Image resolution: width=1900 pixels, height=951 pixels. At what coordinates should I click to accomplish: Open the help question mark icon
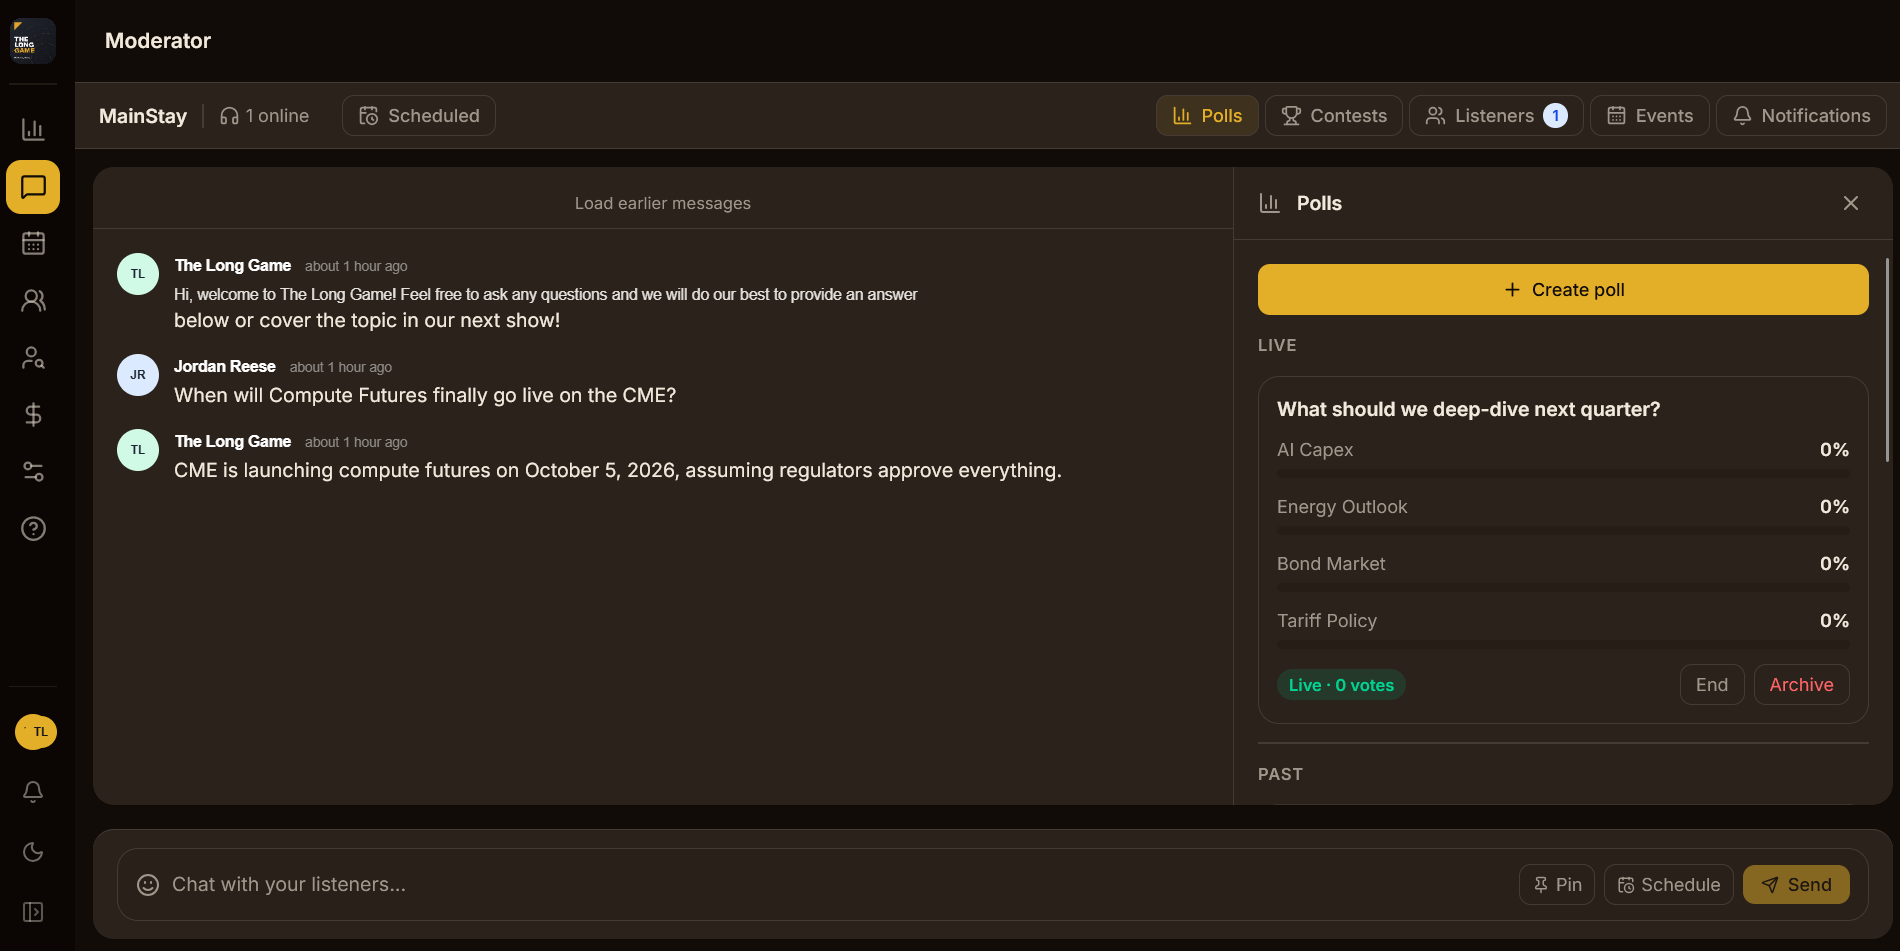click(x=33, y=528)
